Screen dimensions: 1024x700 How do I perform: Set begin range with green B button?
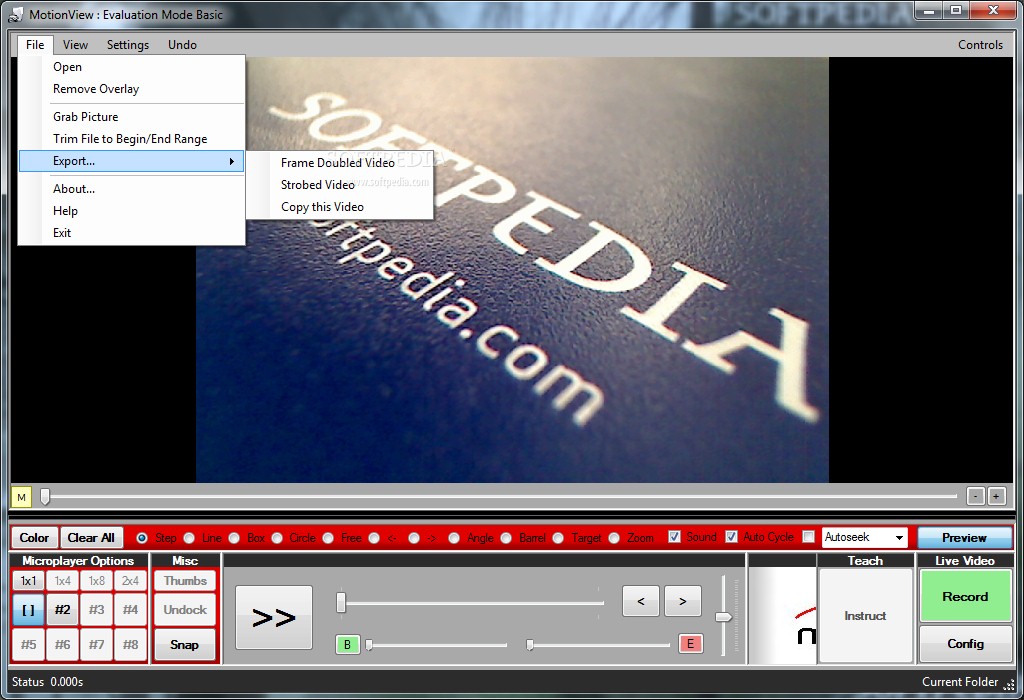pos(347,644)
